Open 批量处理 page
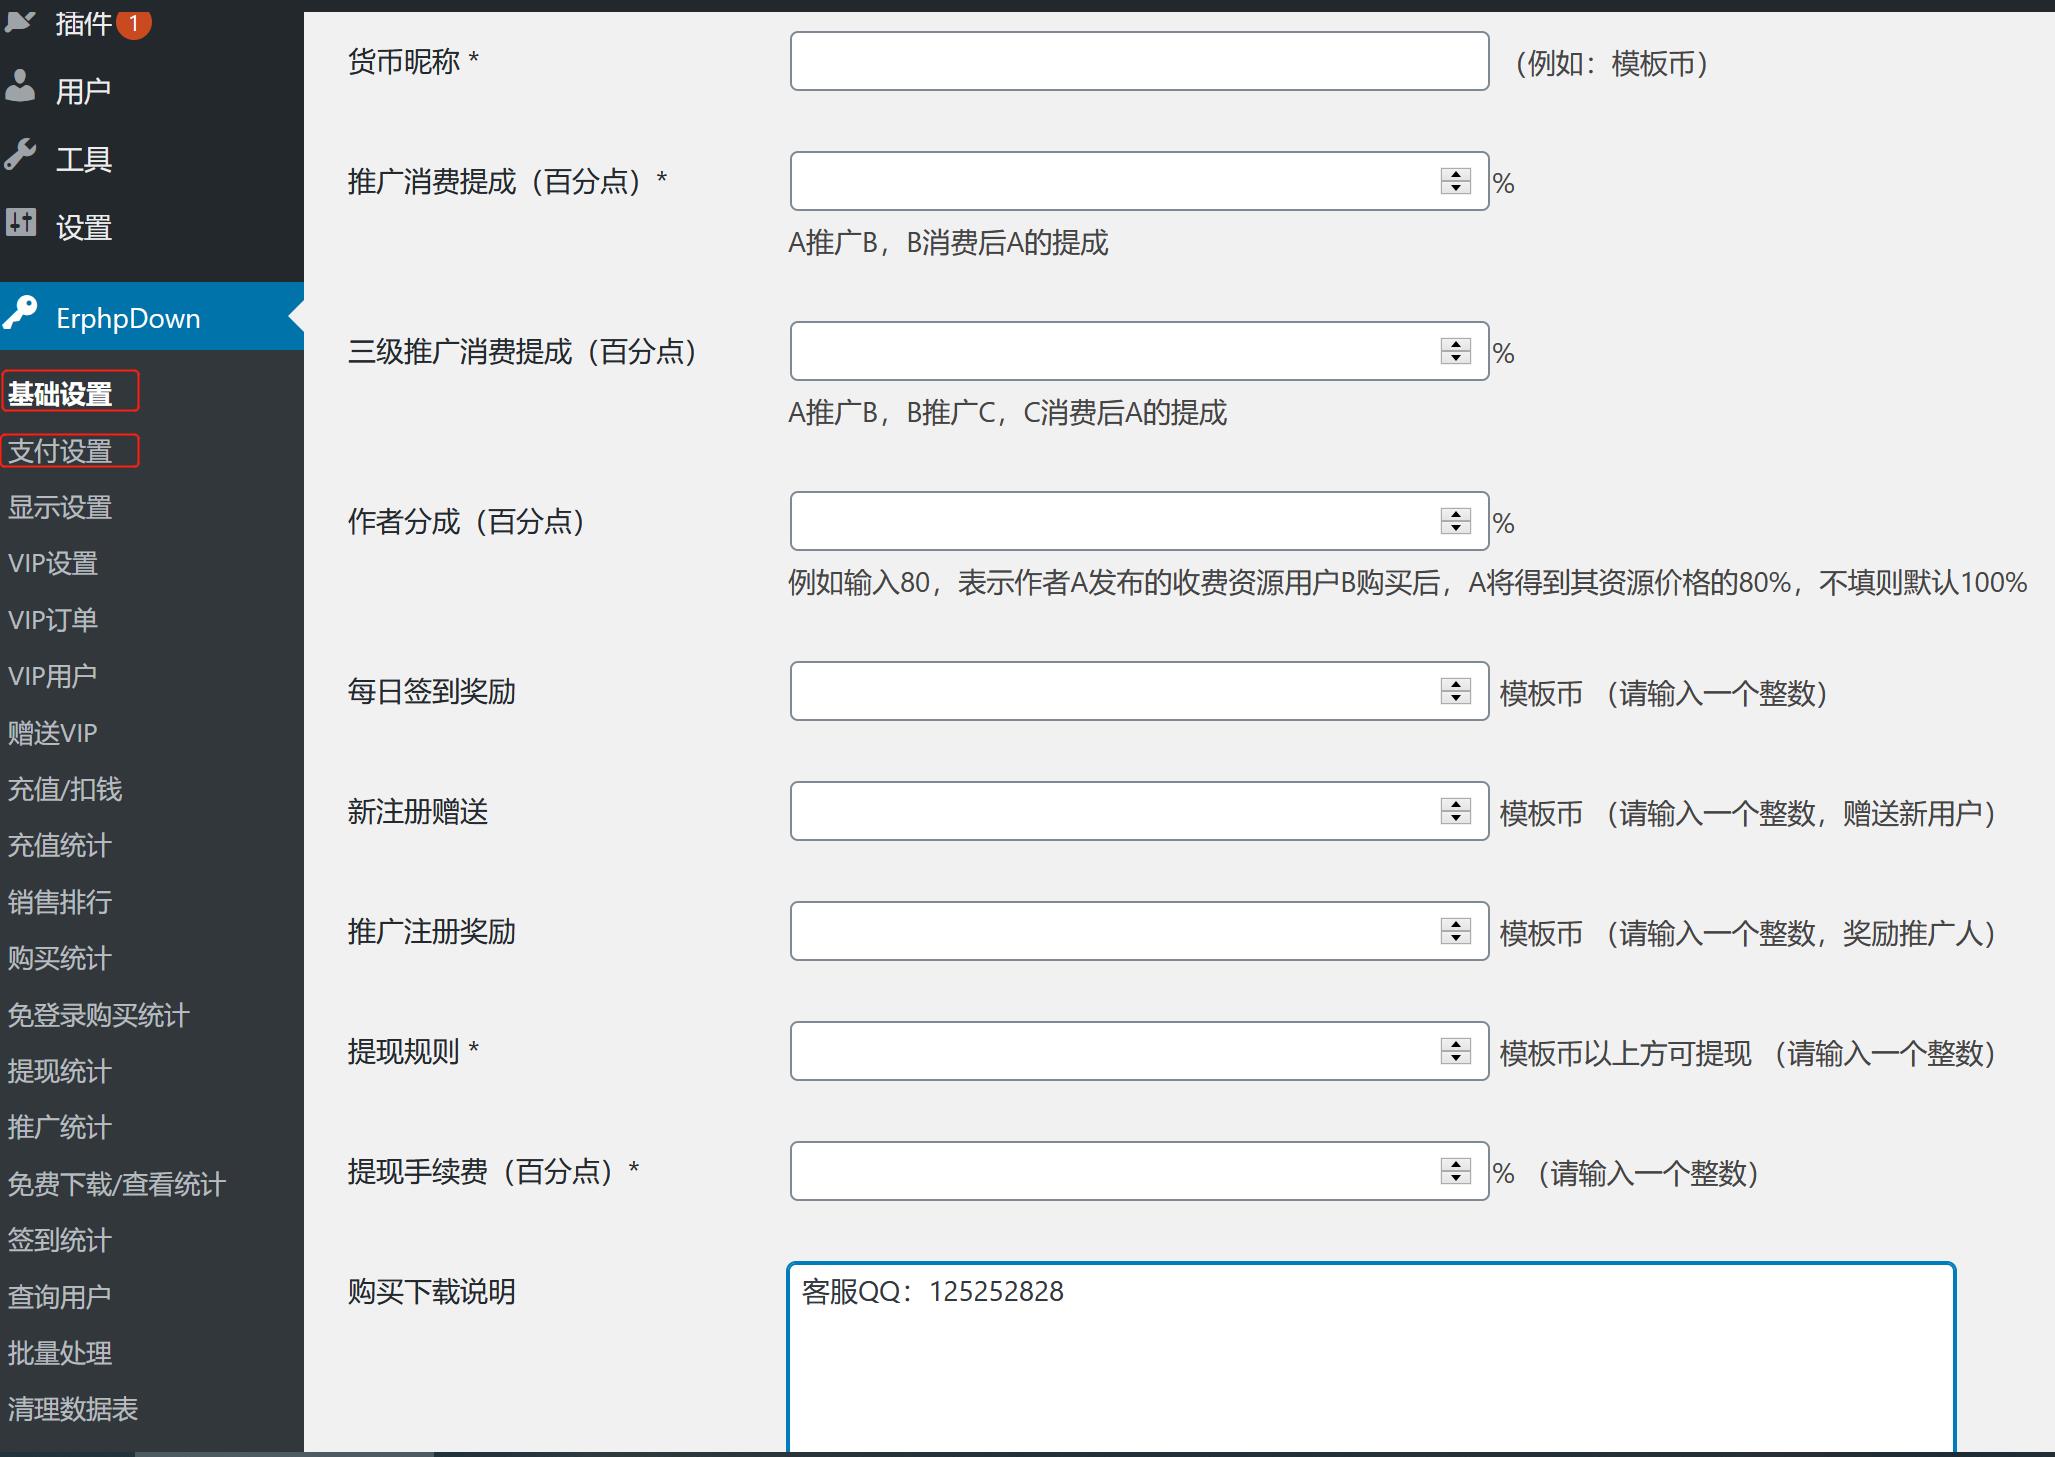This screenshot has width=2055, height=1457. pos(60,1353)
